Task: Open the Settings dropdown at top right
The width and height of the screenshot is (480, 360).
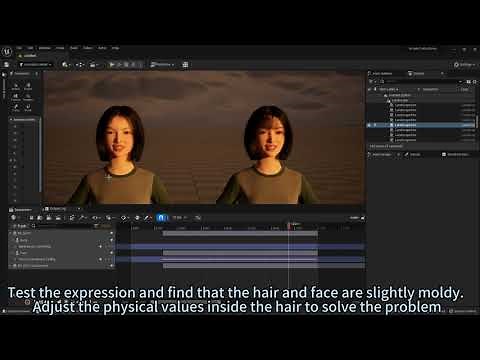Action: click(465, 65)
